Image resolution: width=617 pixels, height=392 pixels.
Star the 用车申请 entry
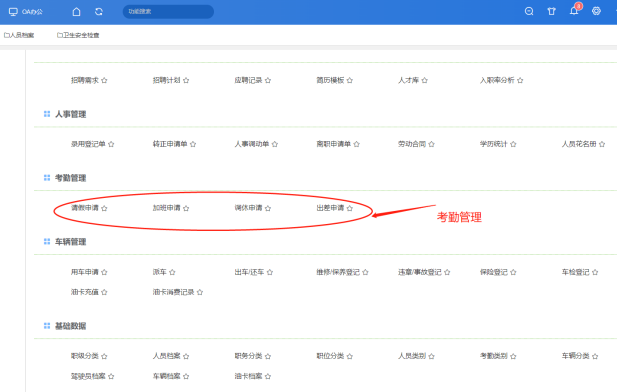click(x=104, y=272)
